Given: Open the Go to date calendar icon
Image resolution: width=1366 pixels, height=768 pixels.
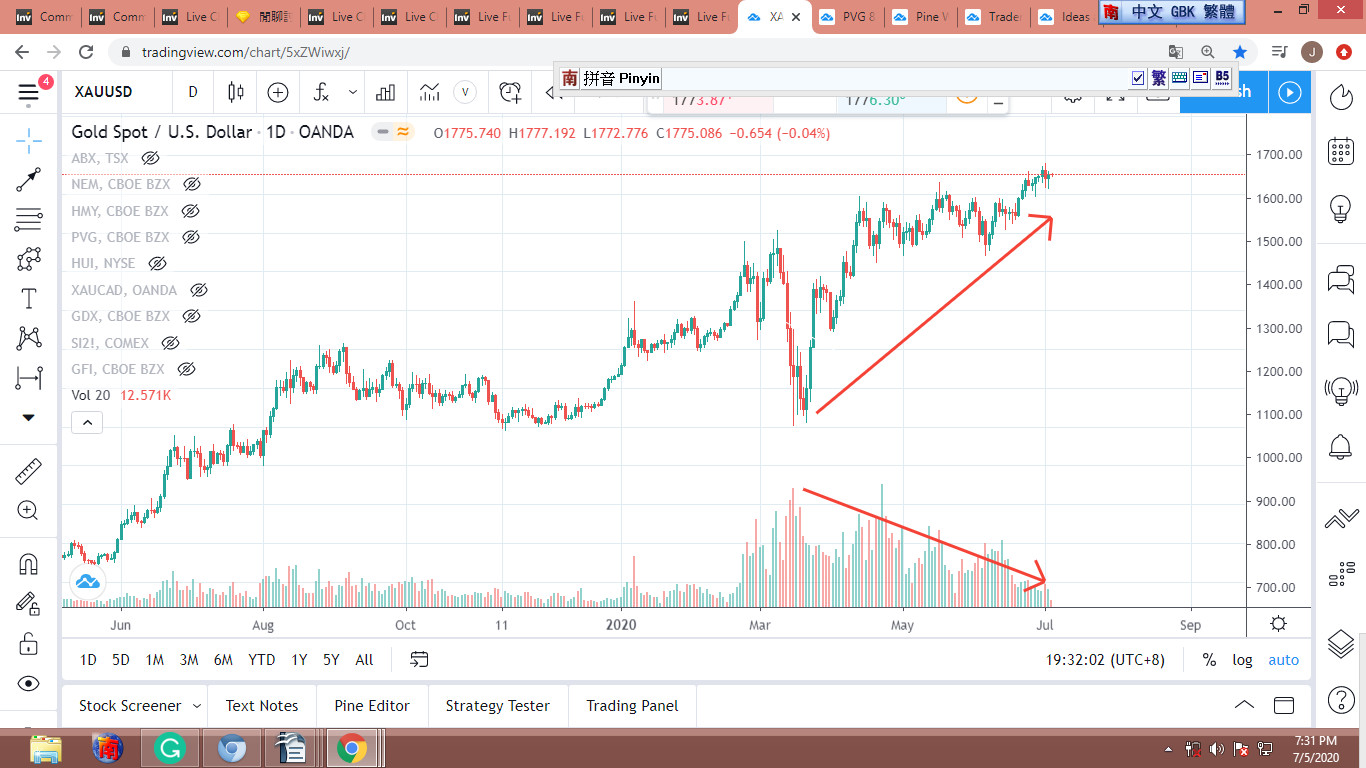Looking at the screenshot, I should point(419,660).
